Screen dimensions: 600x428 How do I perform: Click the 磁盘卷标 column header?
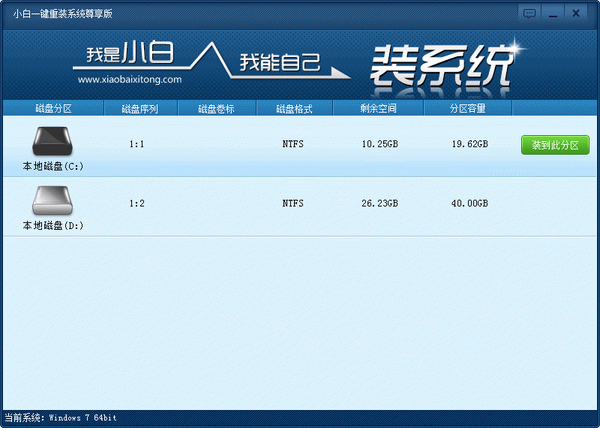(x=216, y=109)
